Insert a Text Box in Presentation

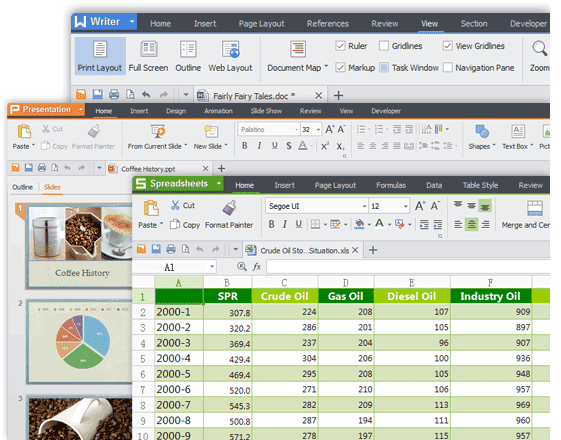517,137
